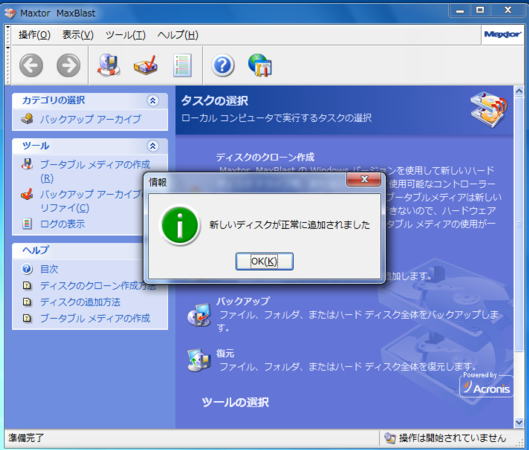Click the scrollbar up arrow in main pane
Screen dimensions: 529x450
click(519, 91)
